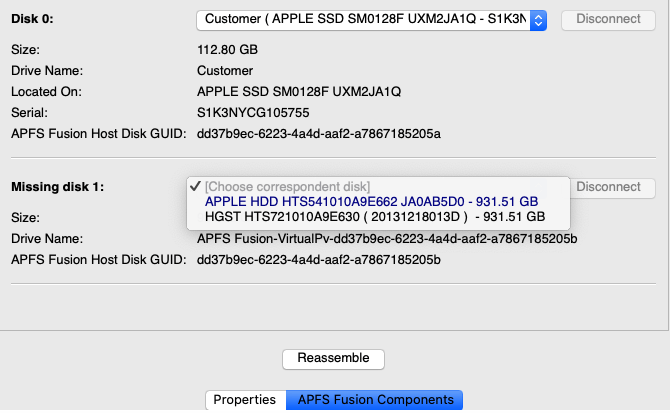The height and width of the screenshot is (413, 670).
Task: Open the Disk 0 drive selection dropdown
Action: click(x=371, y=20)
